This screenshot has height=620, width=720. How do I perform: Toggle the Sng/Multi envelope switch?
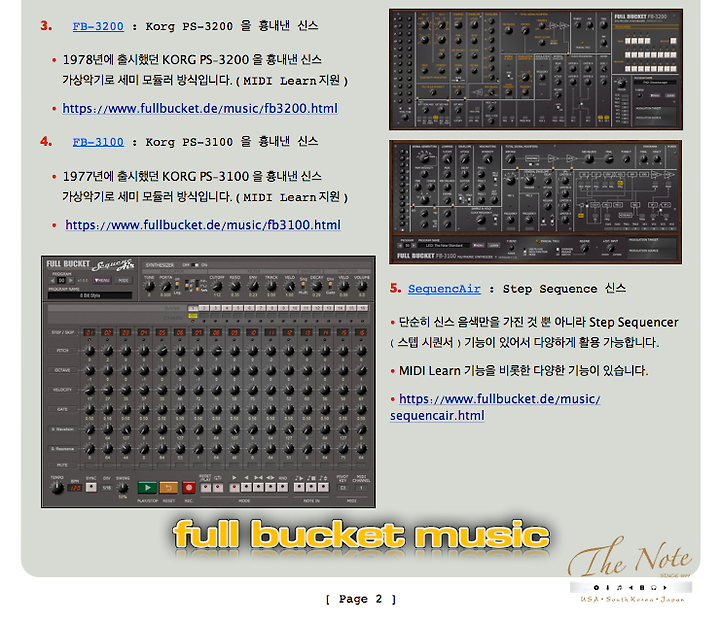(x=303, y=285)
